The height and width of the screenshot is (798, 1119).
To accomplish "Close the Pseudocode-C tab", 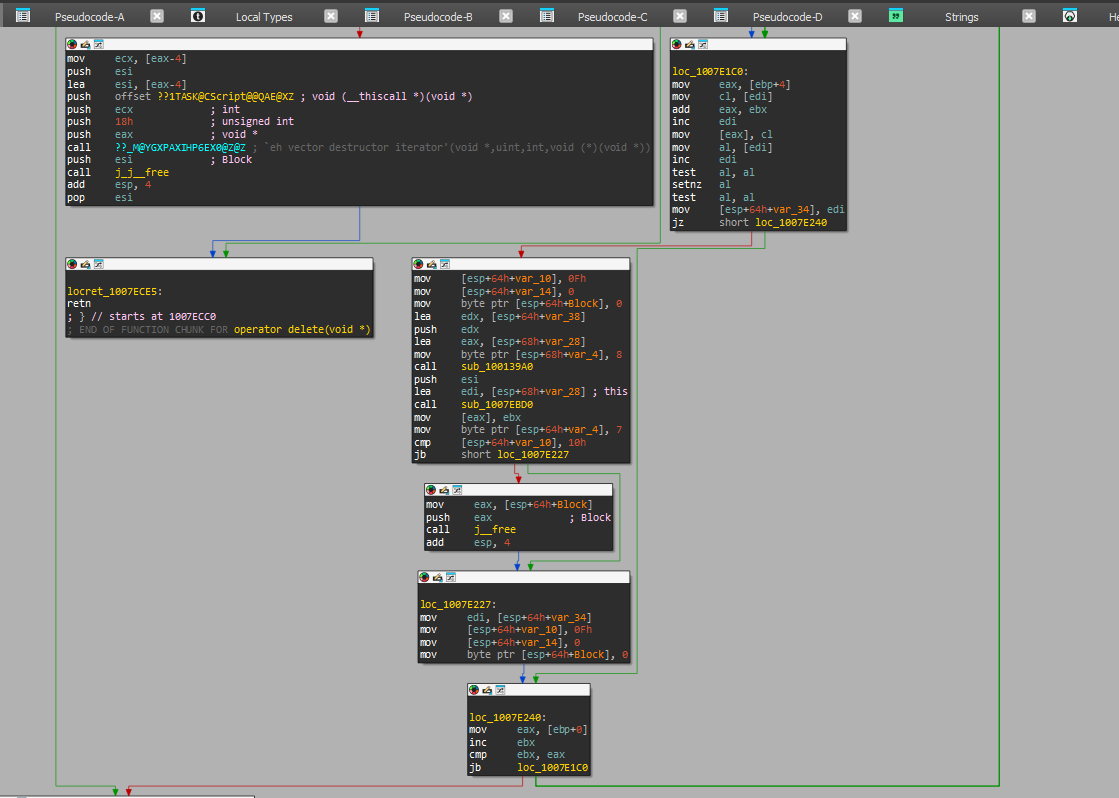I will point(680,16).
